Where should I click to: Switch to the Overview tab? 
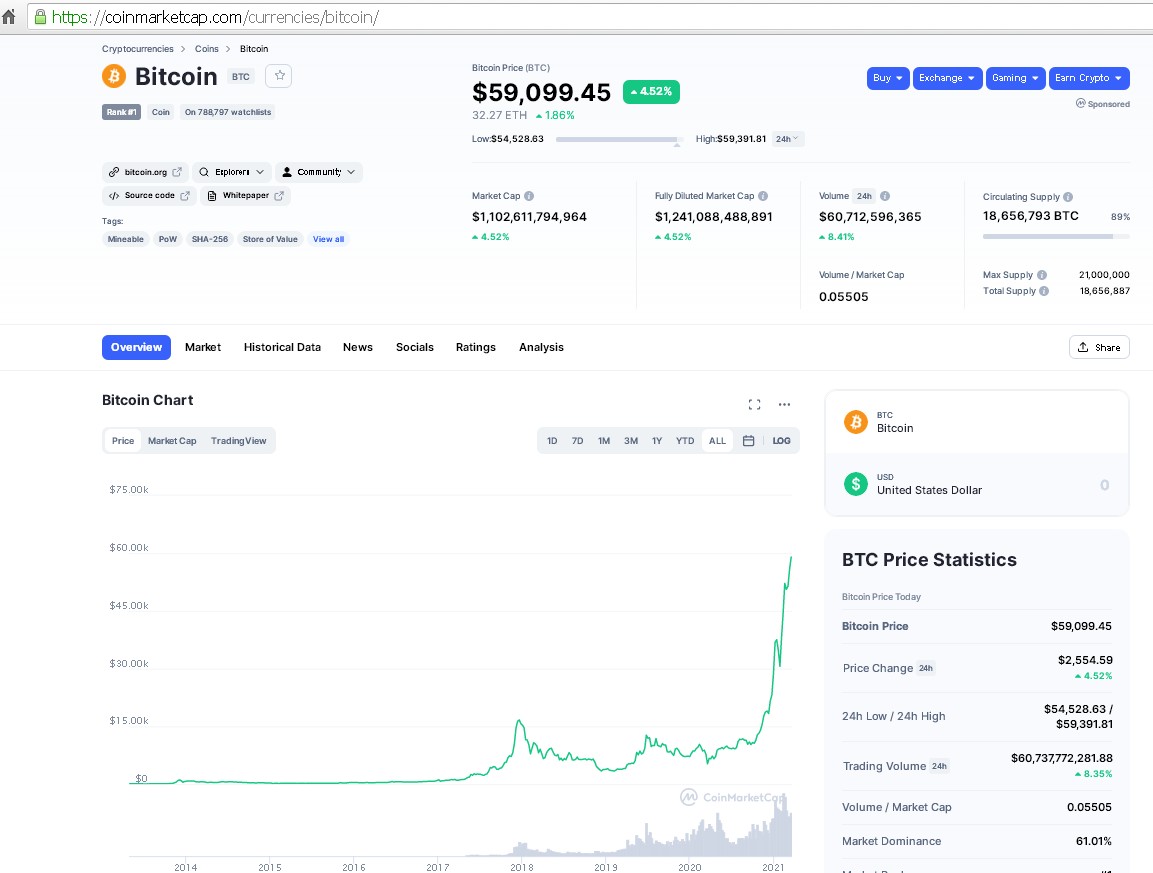click(x=136, y=347)
